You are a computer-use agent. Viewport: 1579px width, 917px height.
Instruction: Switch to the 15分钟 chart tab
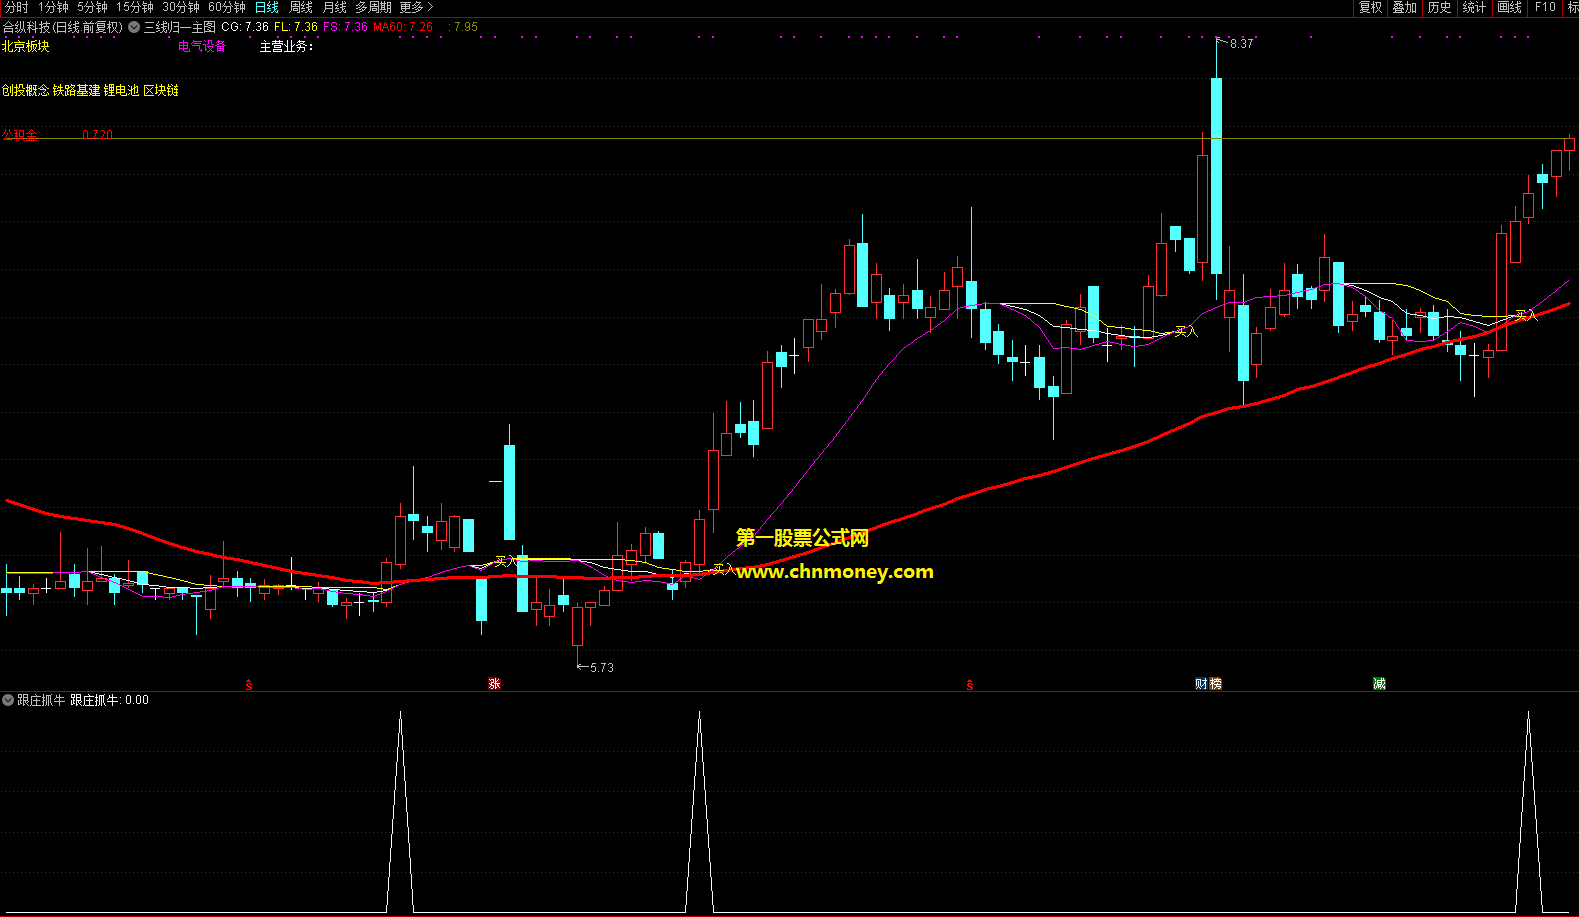pos(135,7)
